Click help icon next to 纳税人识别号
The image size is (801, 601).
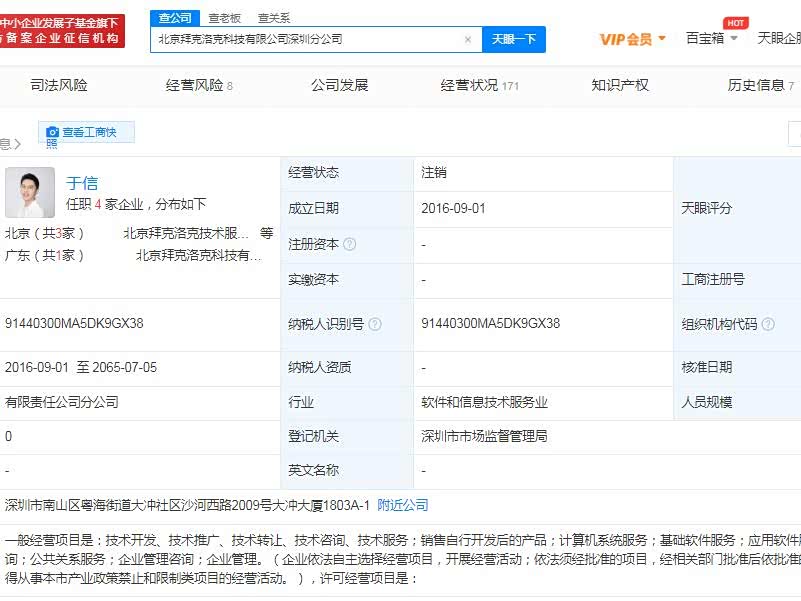tap(374, 324)
